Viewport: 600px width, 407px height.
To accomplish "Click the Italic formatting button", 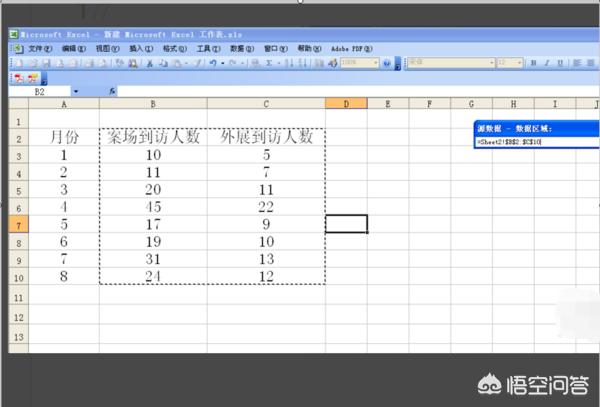I will click(548, 62).
